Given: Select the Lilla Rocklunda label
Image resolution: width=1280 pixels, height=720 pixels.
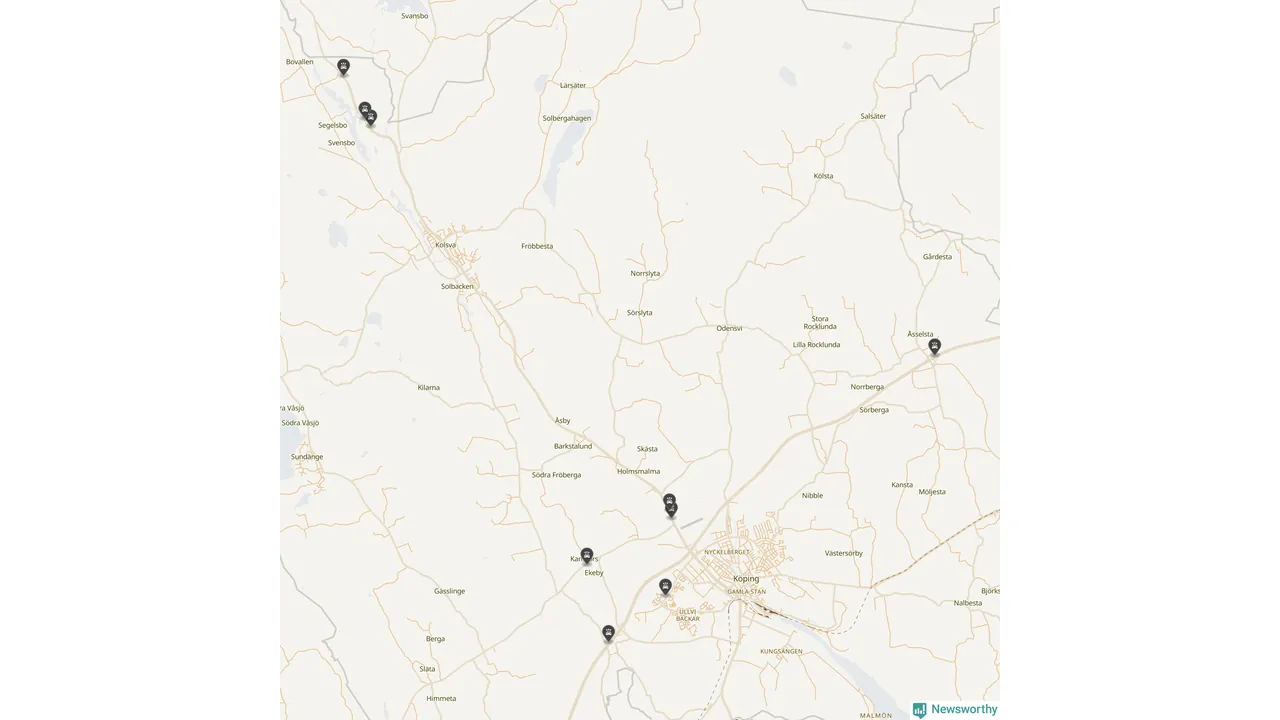Looking at the screenshot, I should (x=816, y=345).
